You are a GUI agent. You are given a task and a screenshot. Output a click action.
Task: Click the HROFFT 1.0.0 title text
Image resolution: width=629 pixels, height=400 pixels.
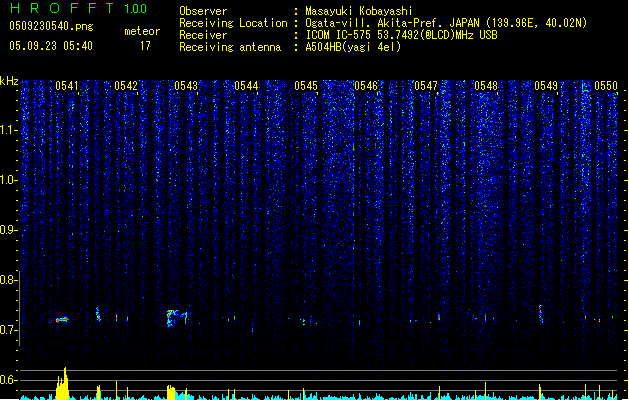[79, 8]
